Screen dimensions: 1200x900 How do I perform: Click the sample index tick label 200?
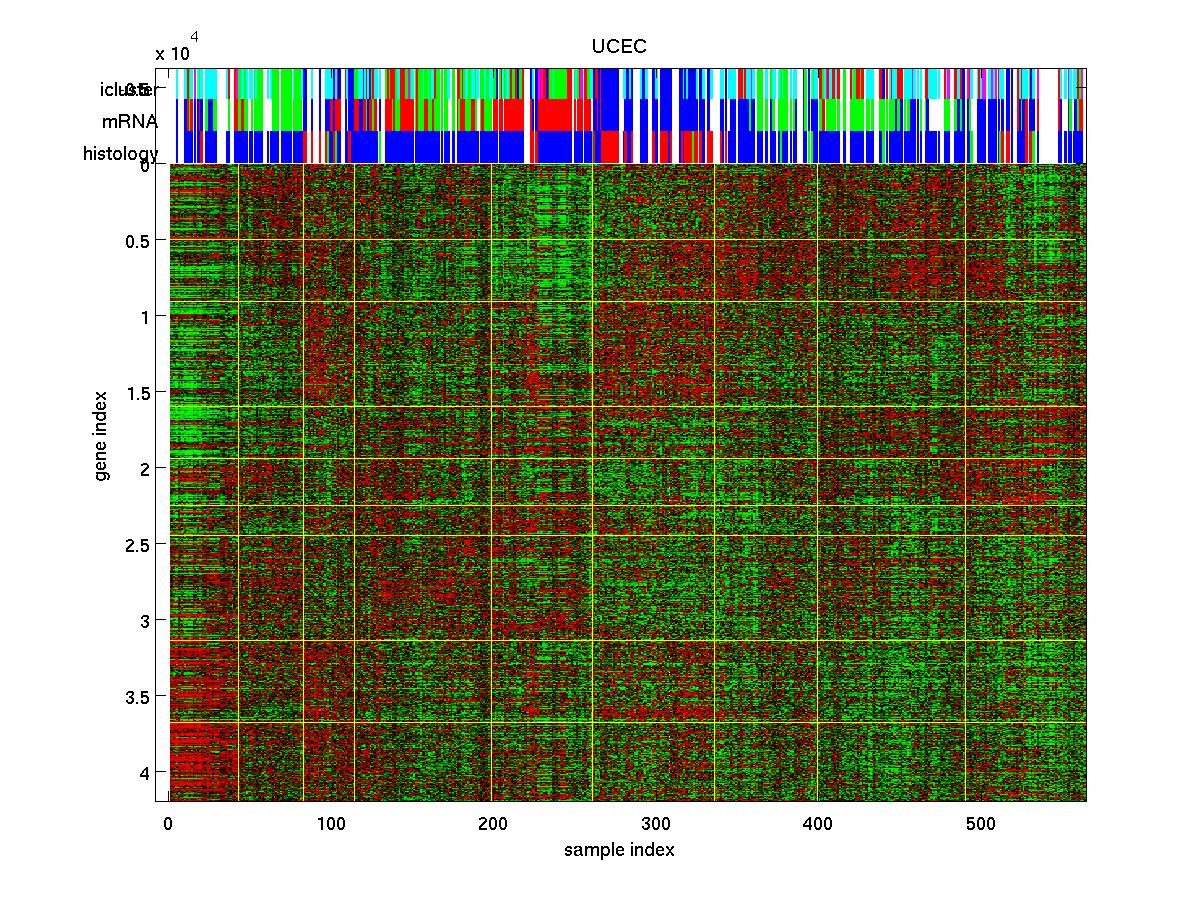point(493,825)
